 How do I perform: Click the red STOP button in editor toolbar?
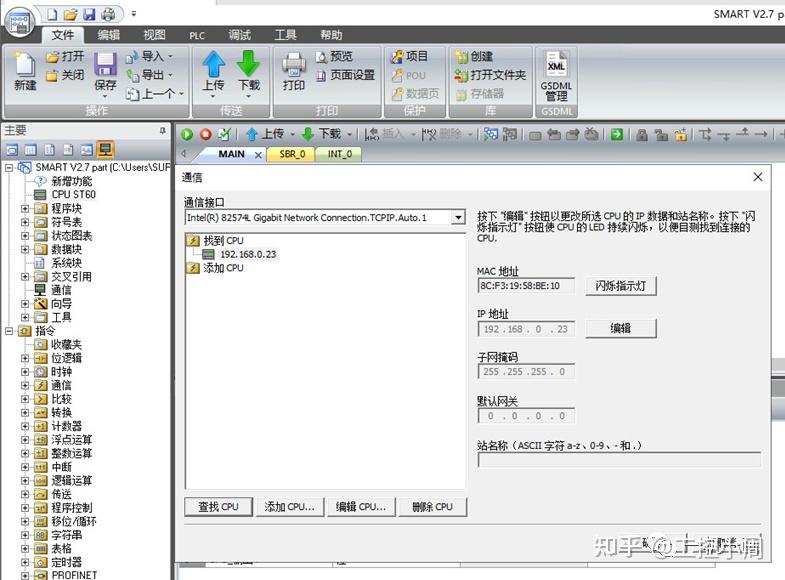[x=206, y=134]
